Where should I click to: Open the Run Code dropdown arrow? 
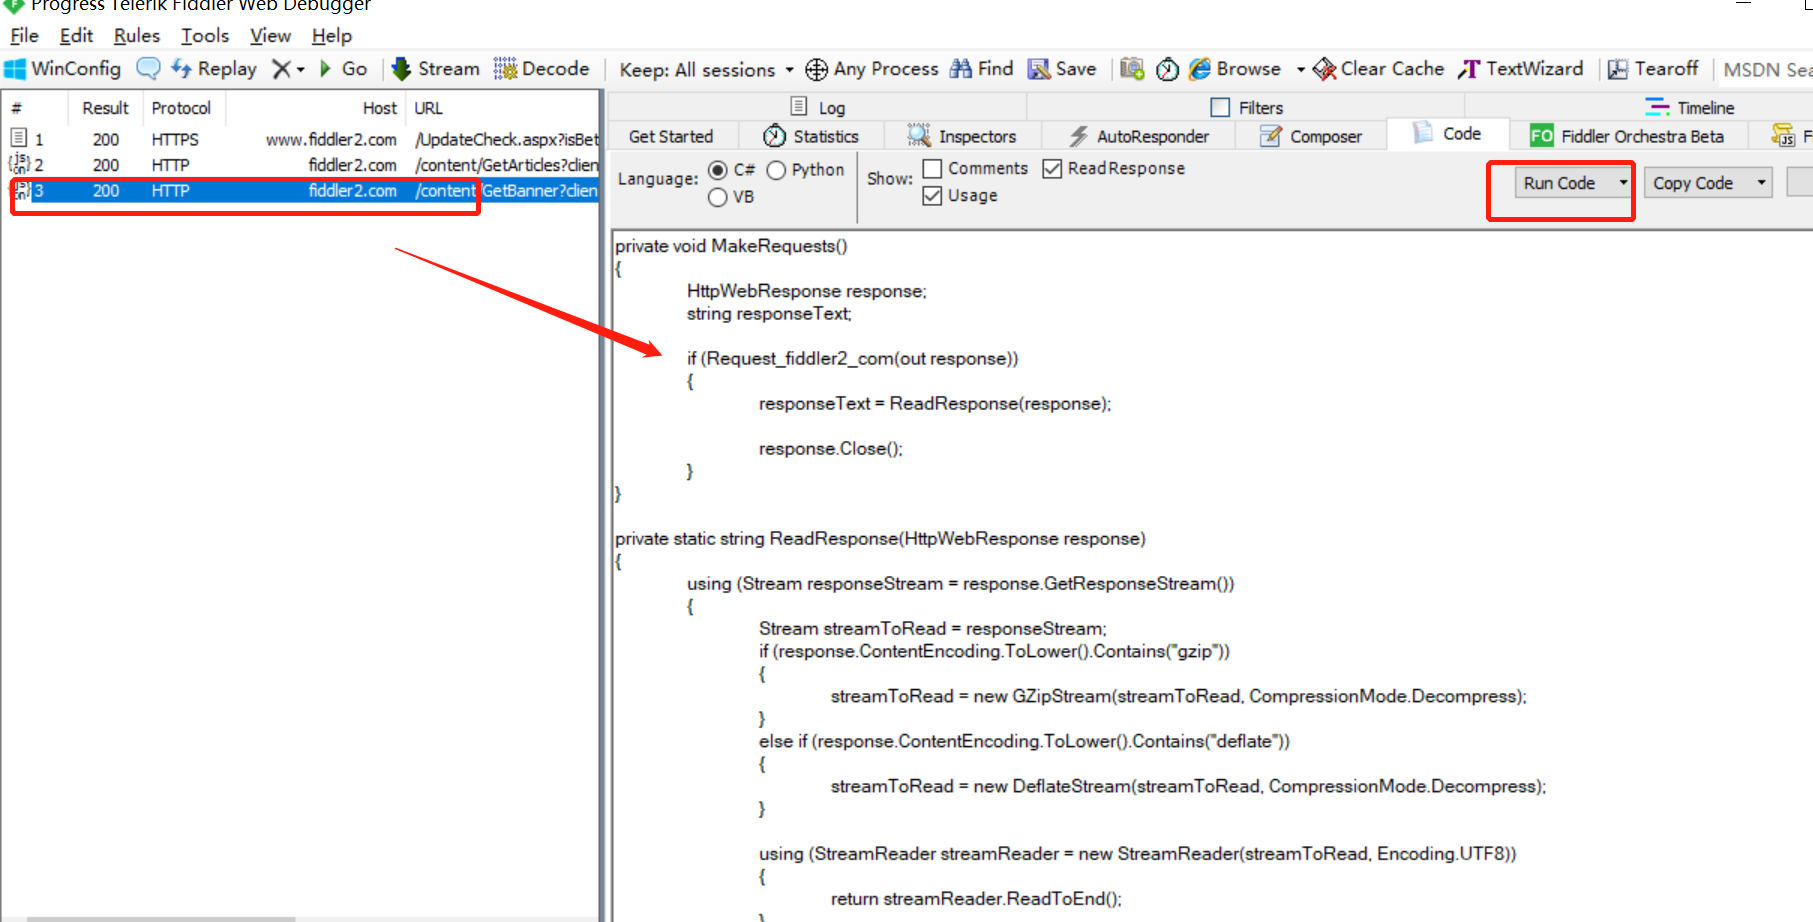[x=1622, y=182]
